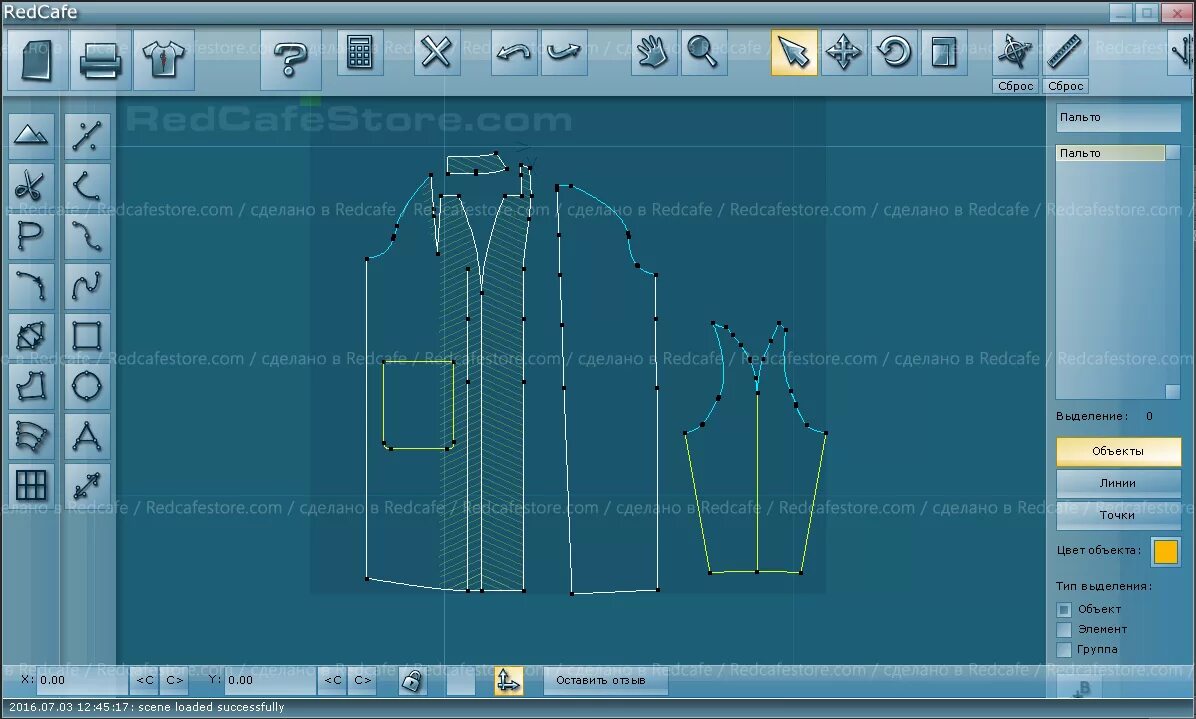Click the Оставить отзыв button
Screen dimensions: 1196x719
point(605,680)
